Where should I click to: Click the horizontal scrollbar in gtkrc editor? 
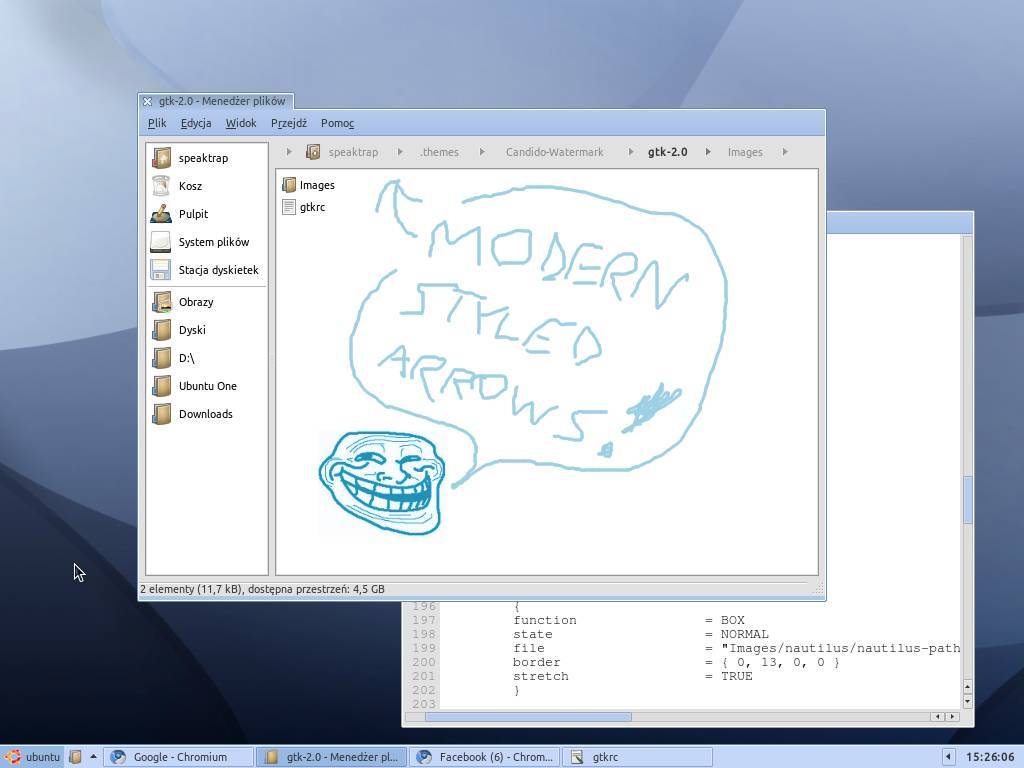pos(528,717)
